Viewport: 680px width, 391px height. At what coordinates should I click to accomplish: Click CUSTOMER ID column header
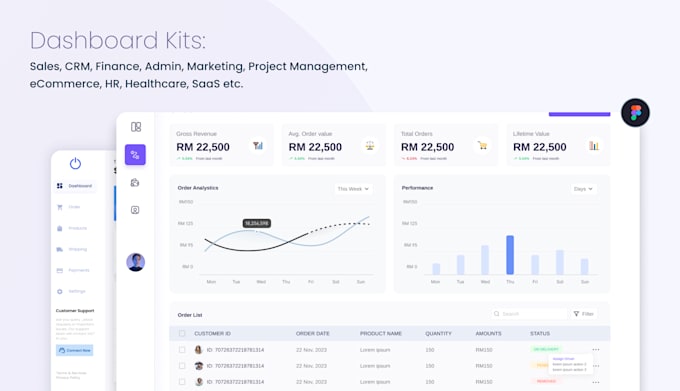coord(212,333)
